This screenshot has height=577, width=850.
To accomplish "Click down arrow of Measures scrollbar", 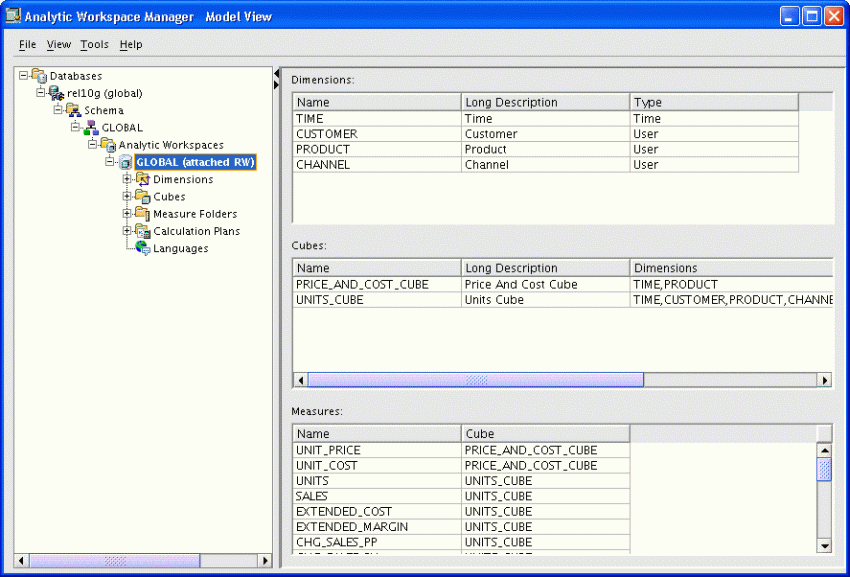I will [825, 546].
